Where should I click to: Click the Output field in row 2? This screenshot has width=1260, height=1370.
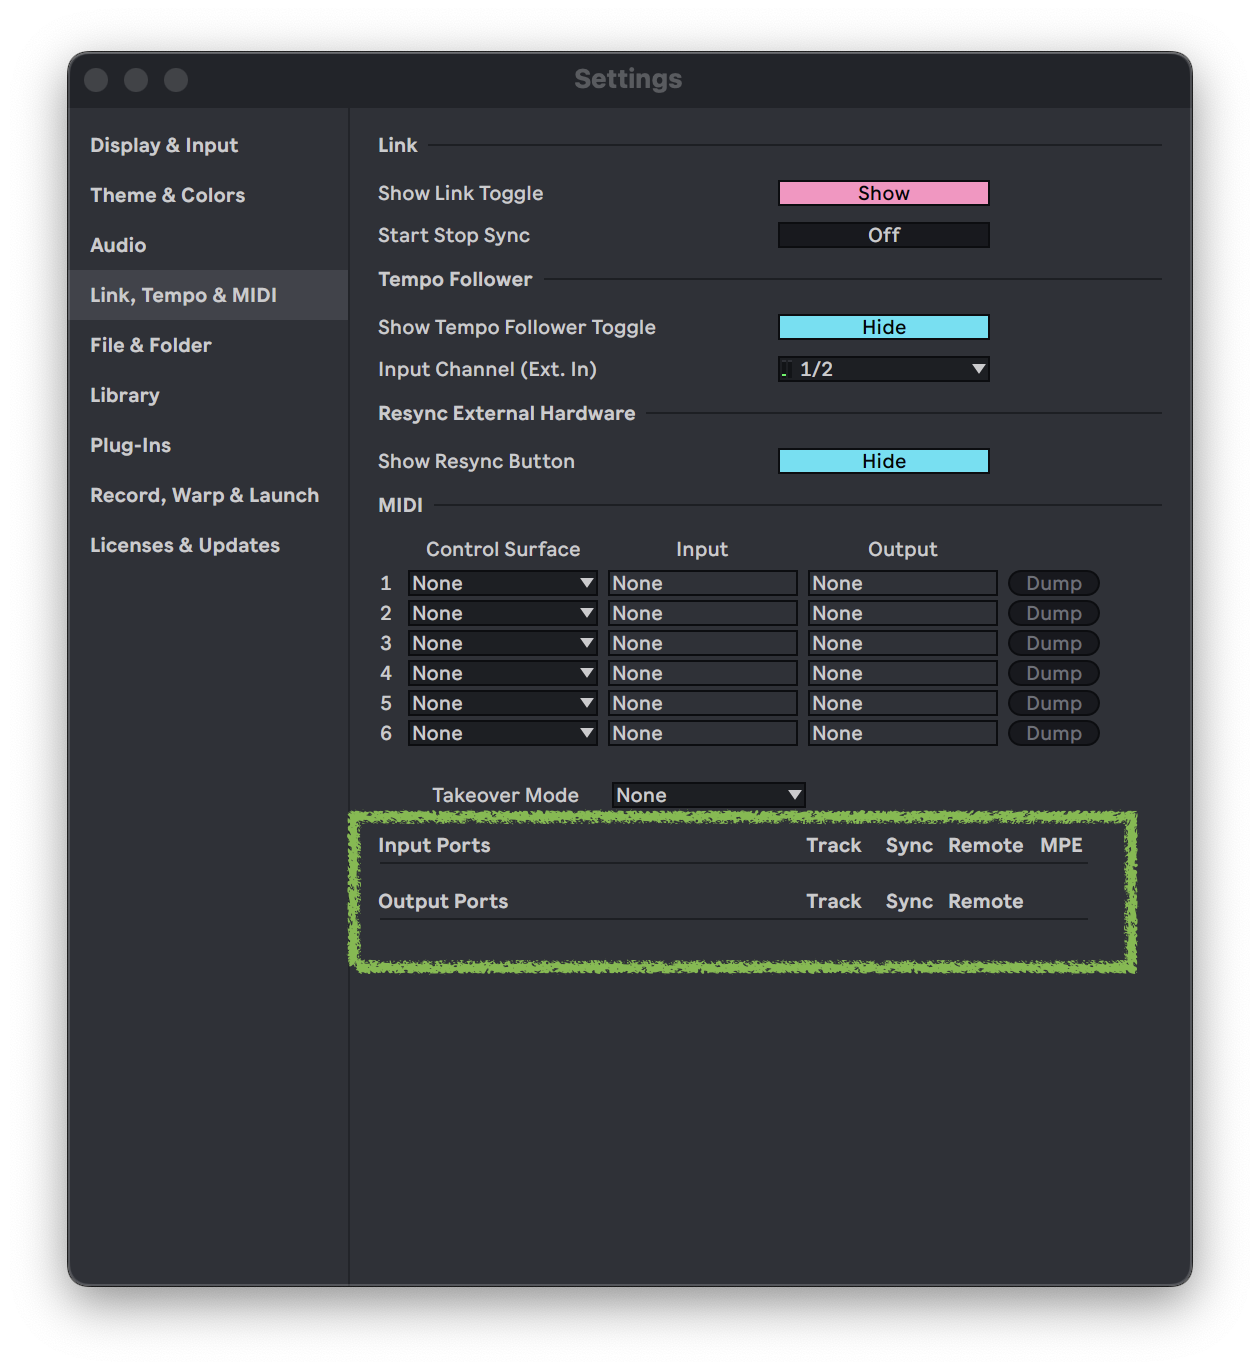(903, 613)
